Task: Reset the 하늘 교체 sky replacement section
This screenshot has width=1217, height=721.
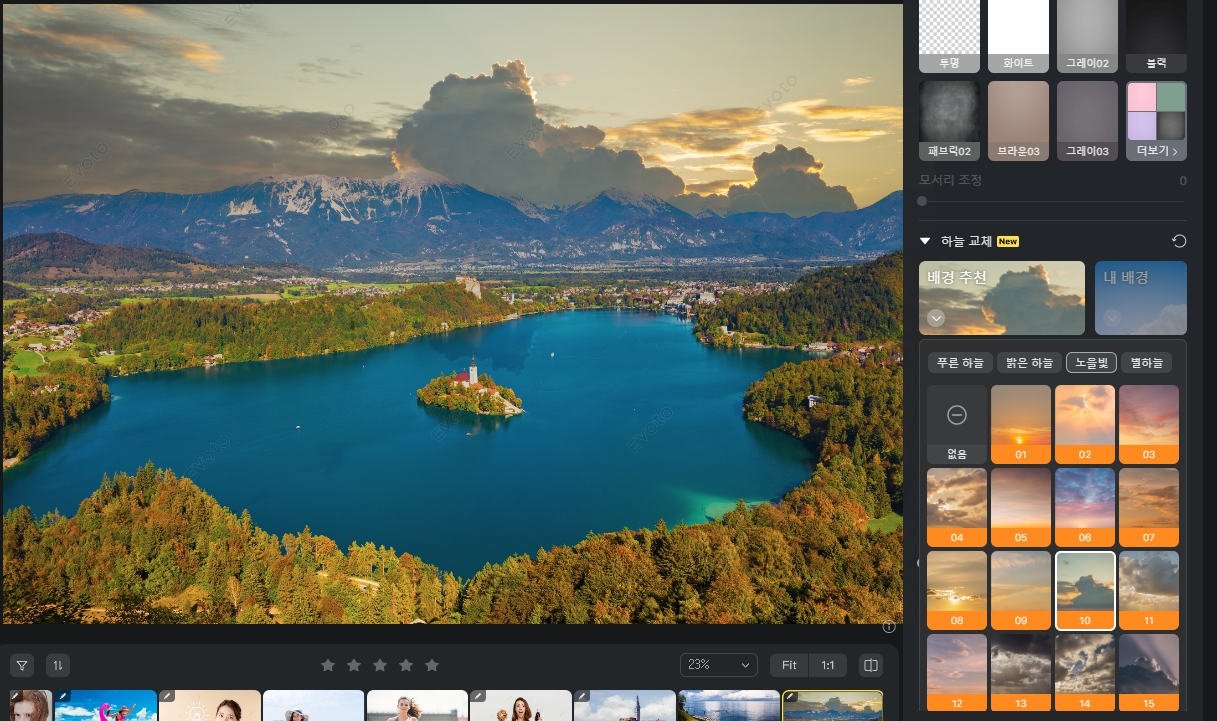Action: click(x=1179, y=241)
